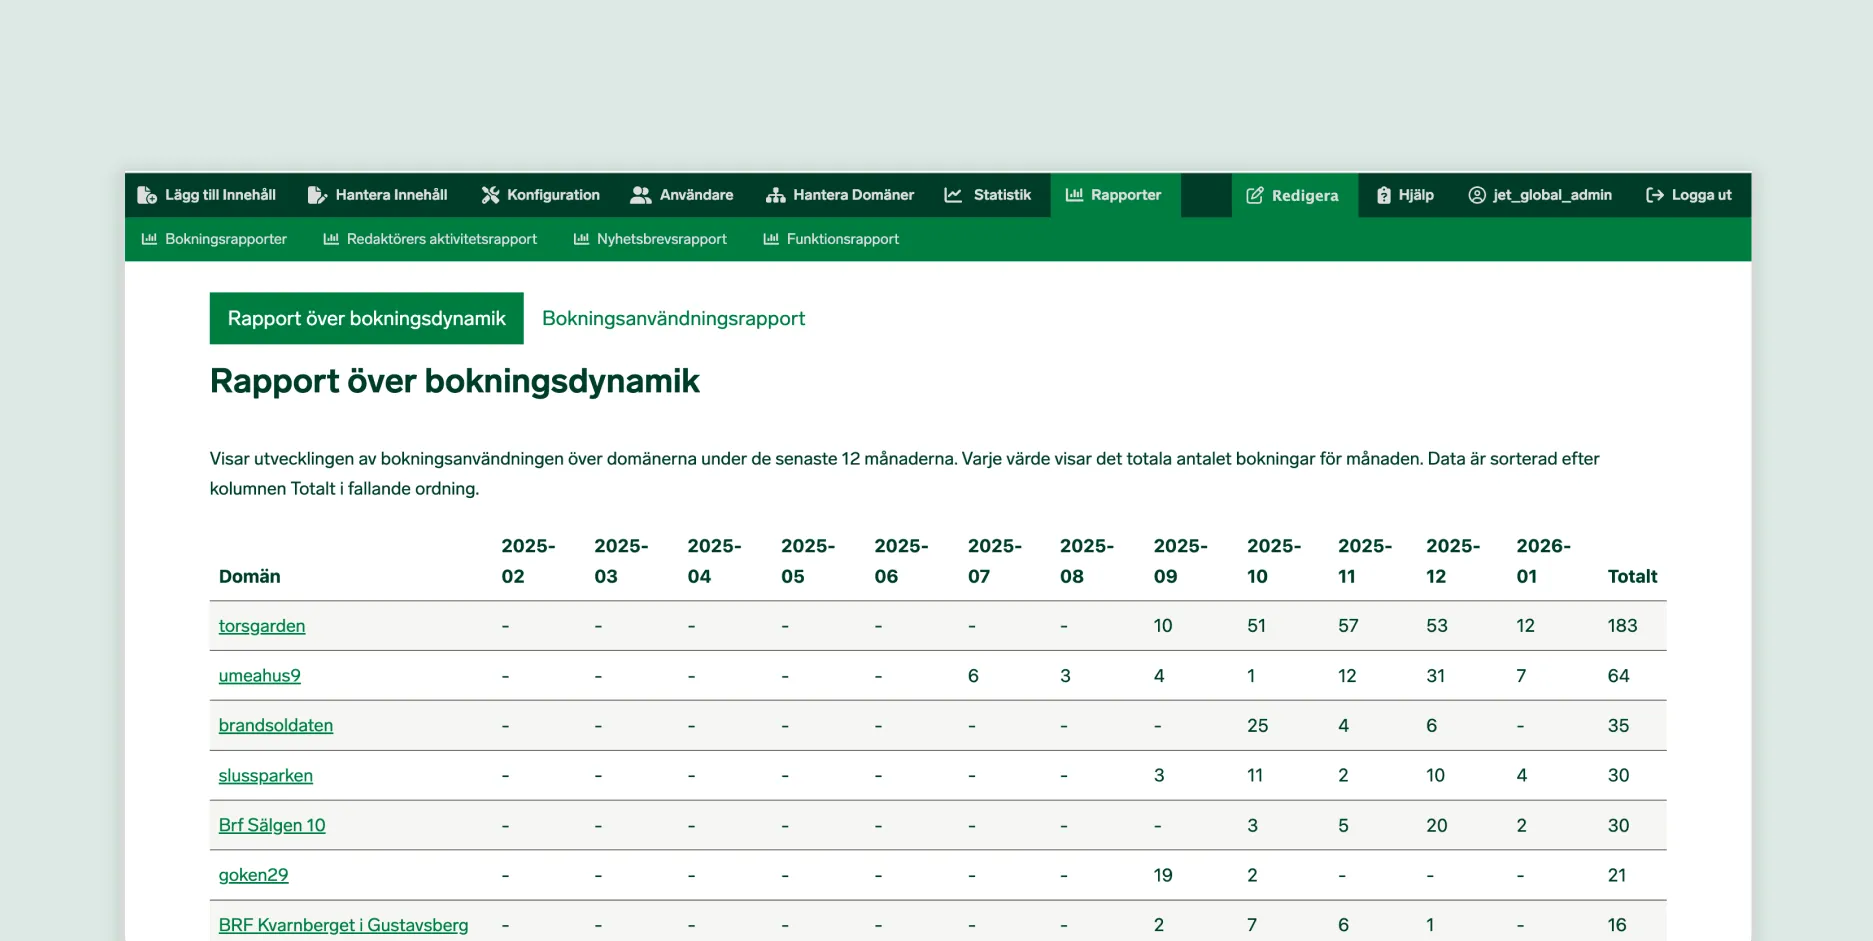Click the 2026-01 column header
Image resolution: width=1873 pixels, height=941 pixels.
click(1543, 561)
